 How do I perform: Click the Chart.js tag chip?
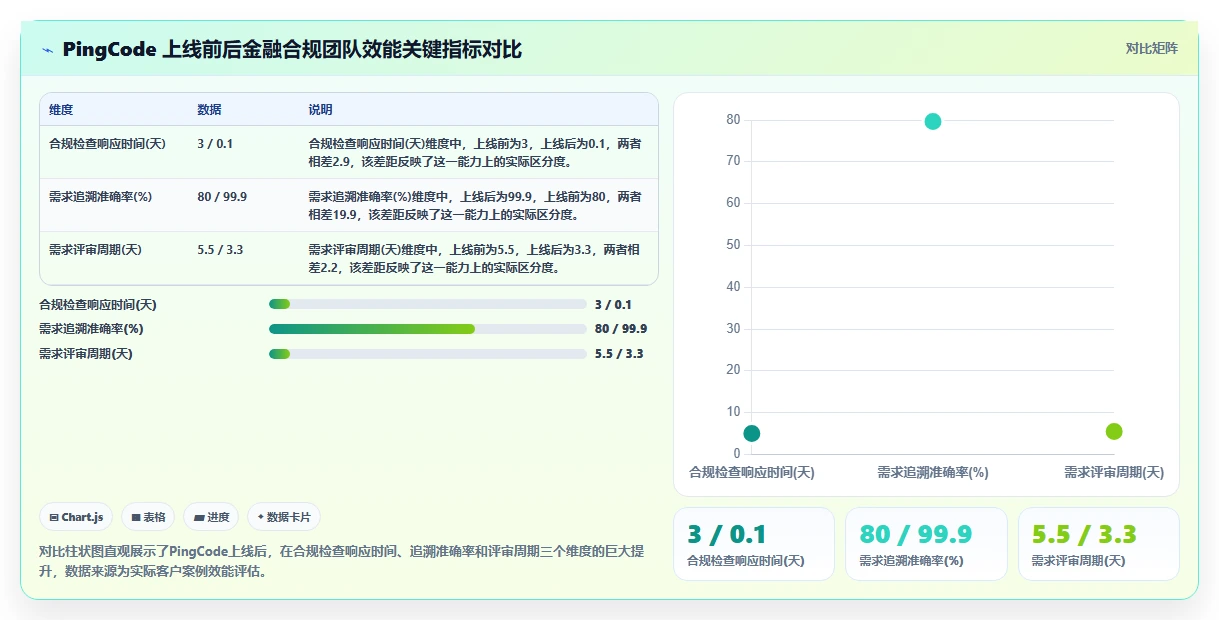[x=76, y=517]
